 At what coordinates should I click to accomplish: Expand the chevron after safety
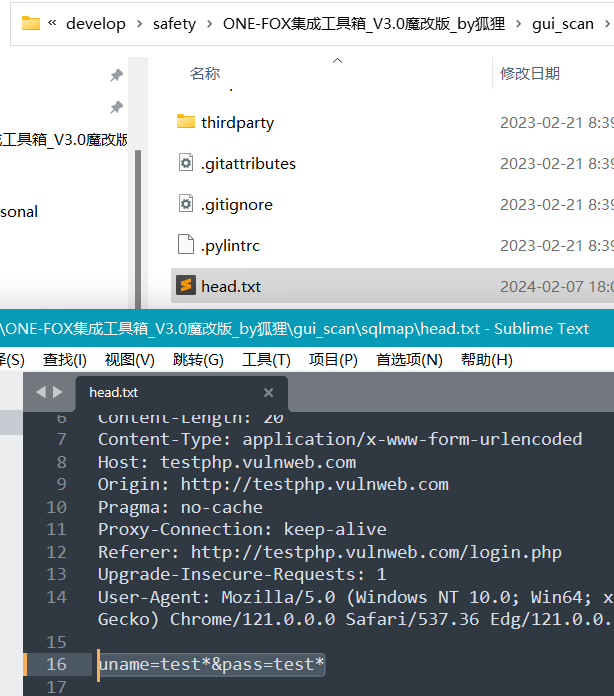209,24
